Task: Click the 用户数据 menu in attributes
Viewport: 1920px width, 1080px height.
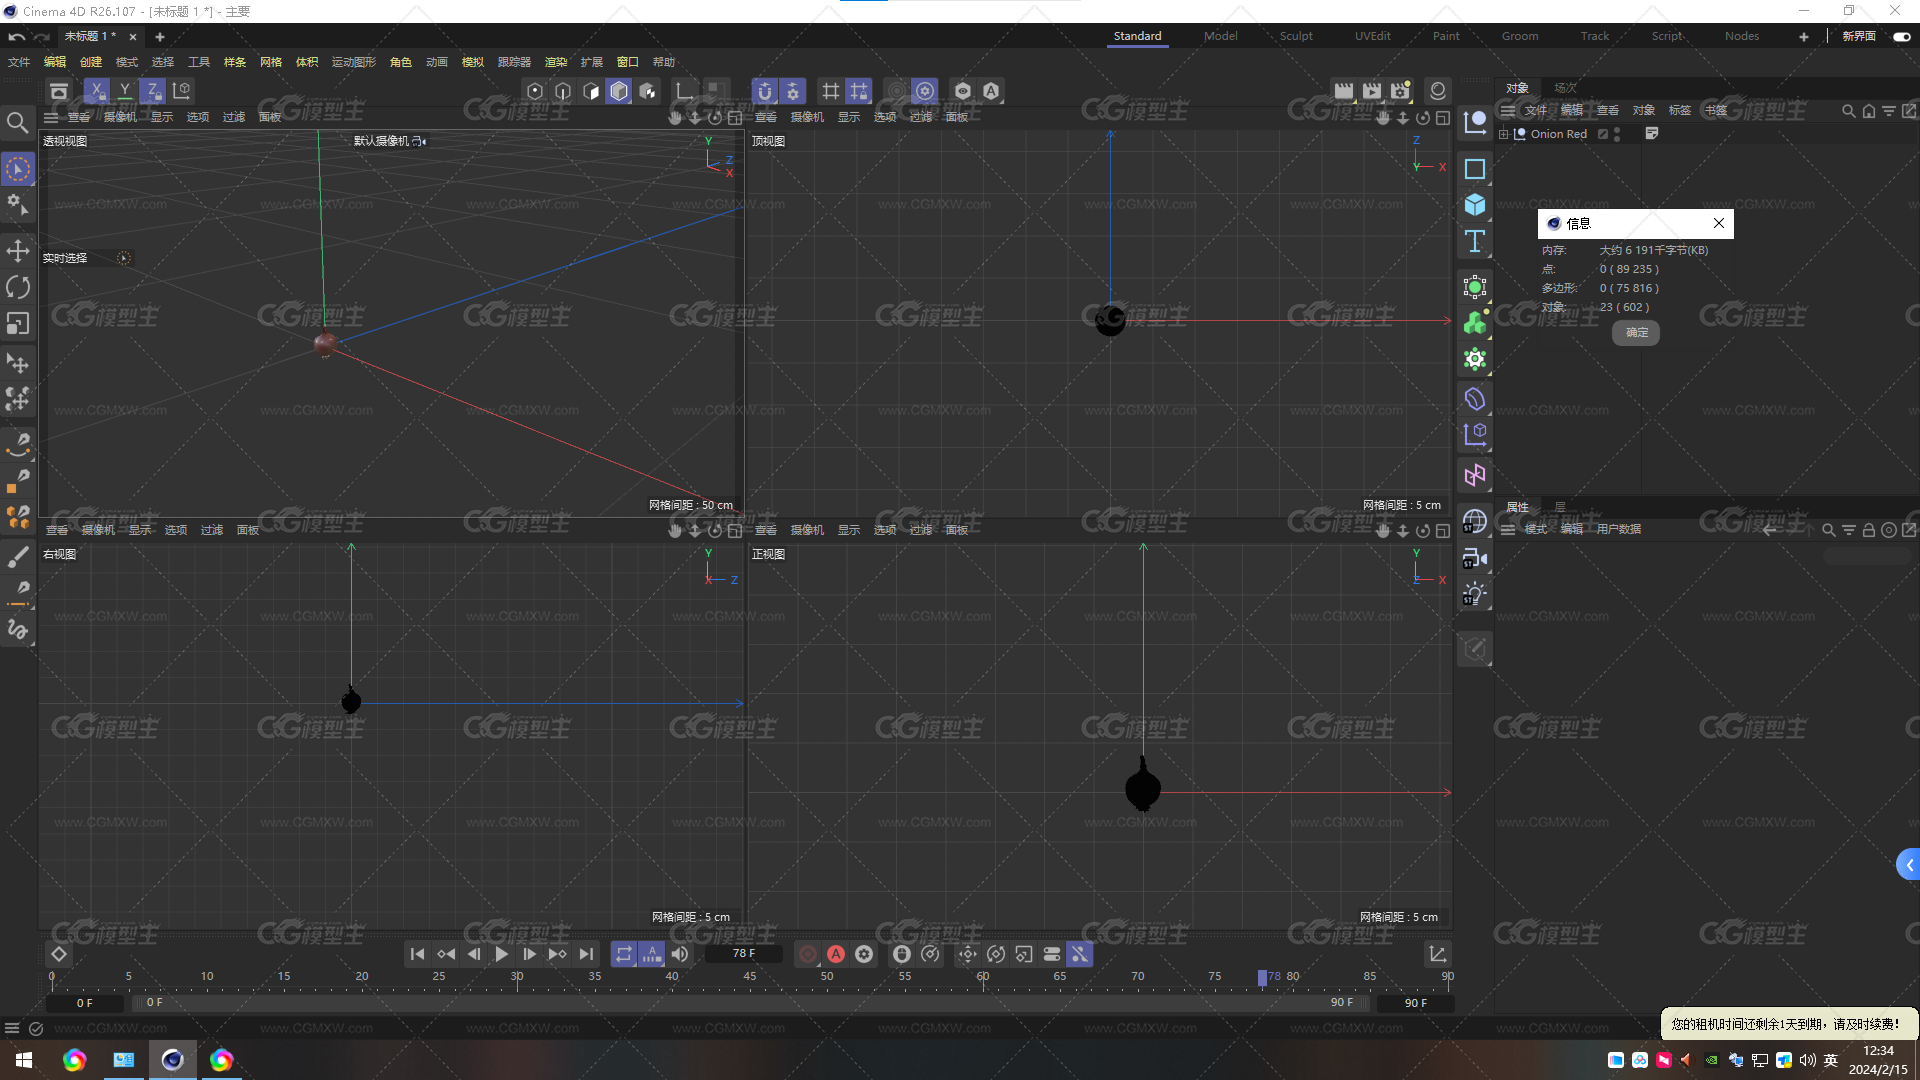Action: (1619, 529)
